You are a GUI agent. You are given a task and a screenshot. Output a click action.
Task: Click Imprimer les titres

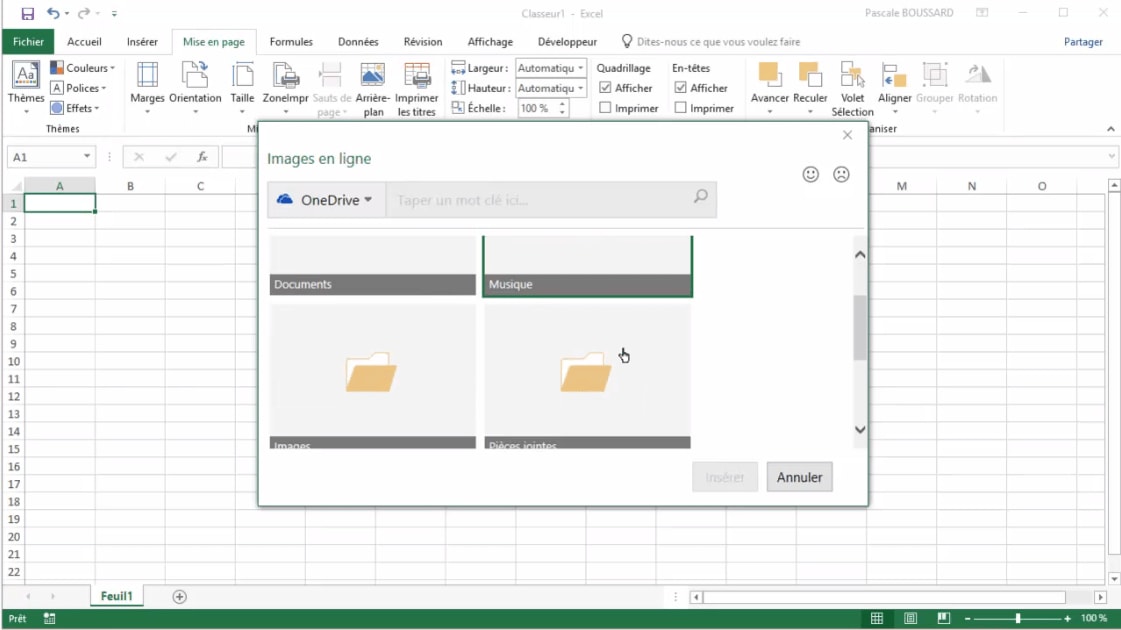click(417, 87)
